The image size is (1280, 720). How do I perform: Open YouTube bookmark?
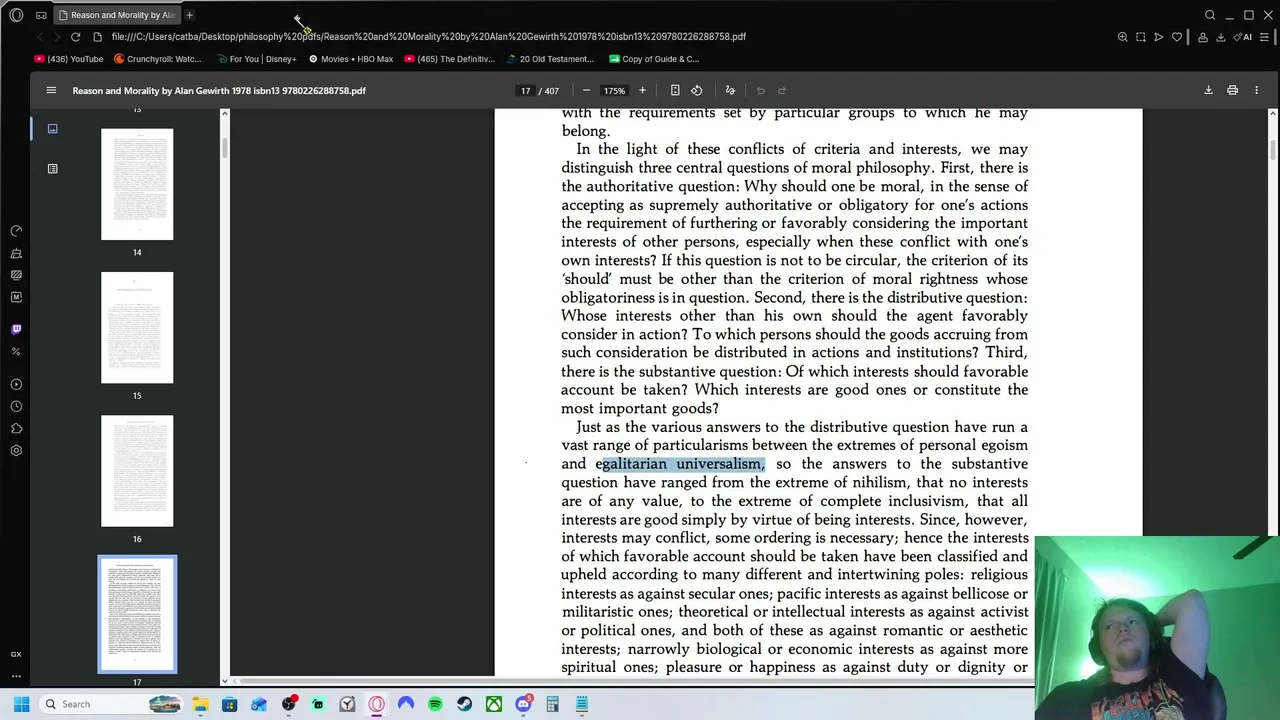[x=68, y=59]
